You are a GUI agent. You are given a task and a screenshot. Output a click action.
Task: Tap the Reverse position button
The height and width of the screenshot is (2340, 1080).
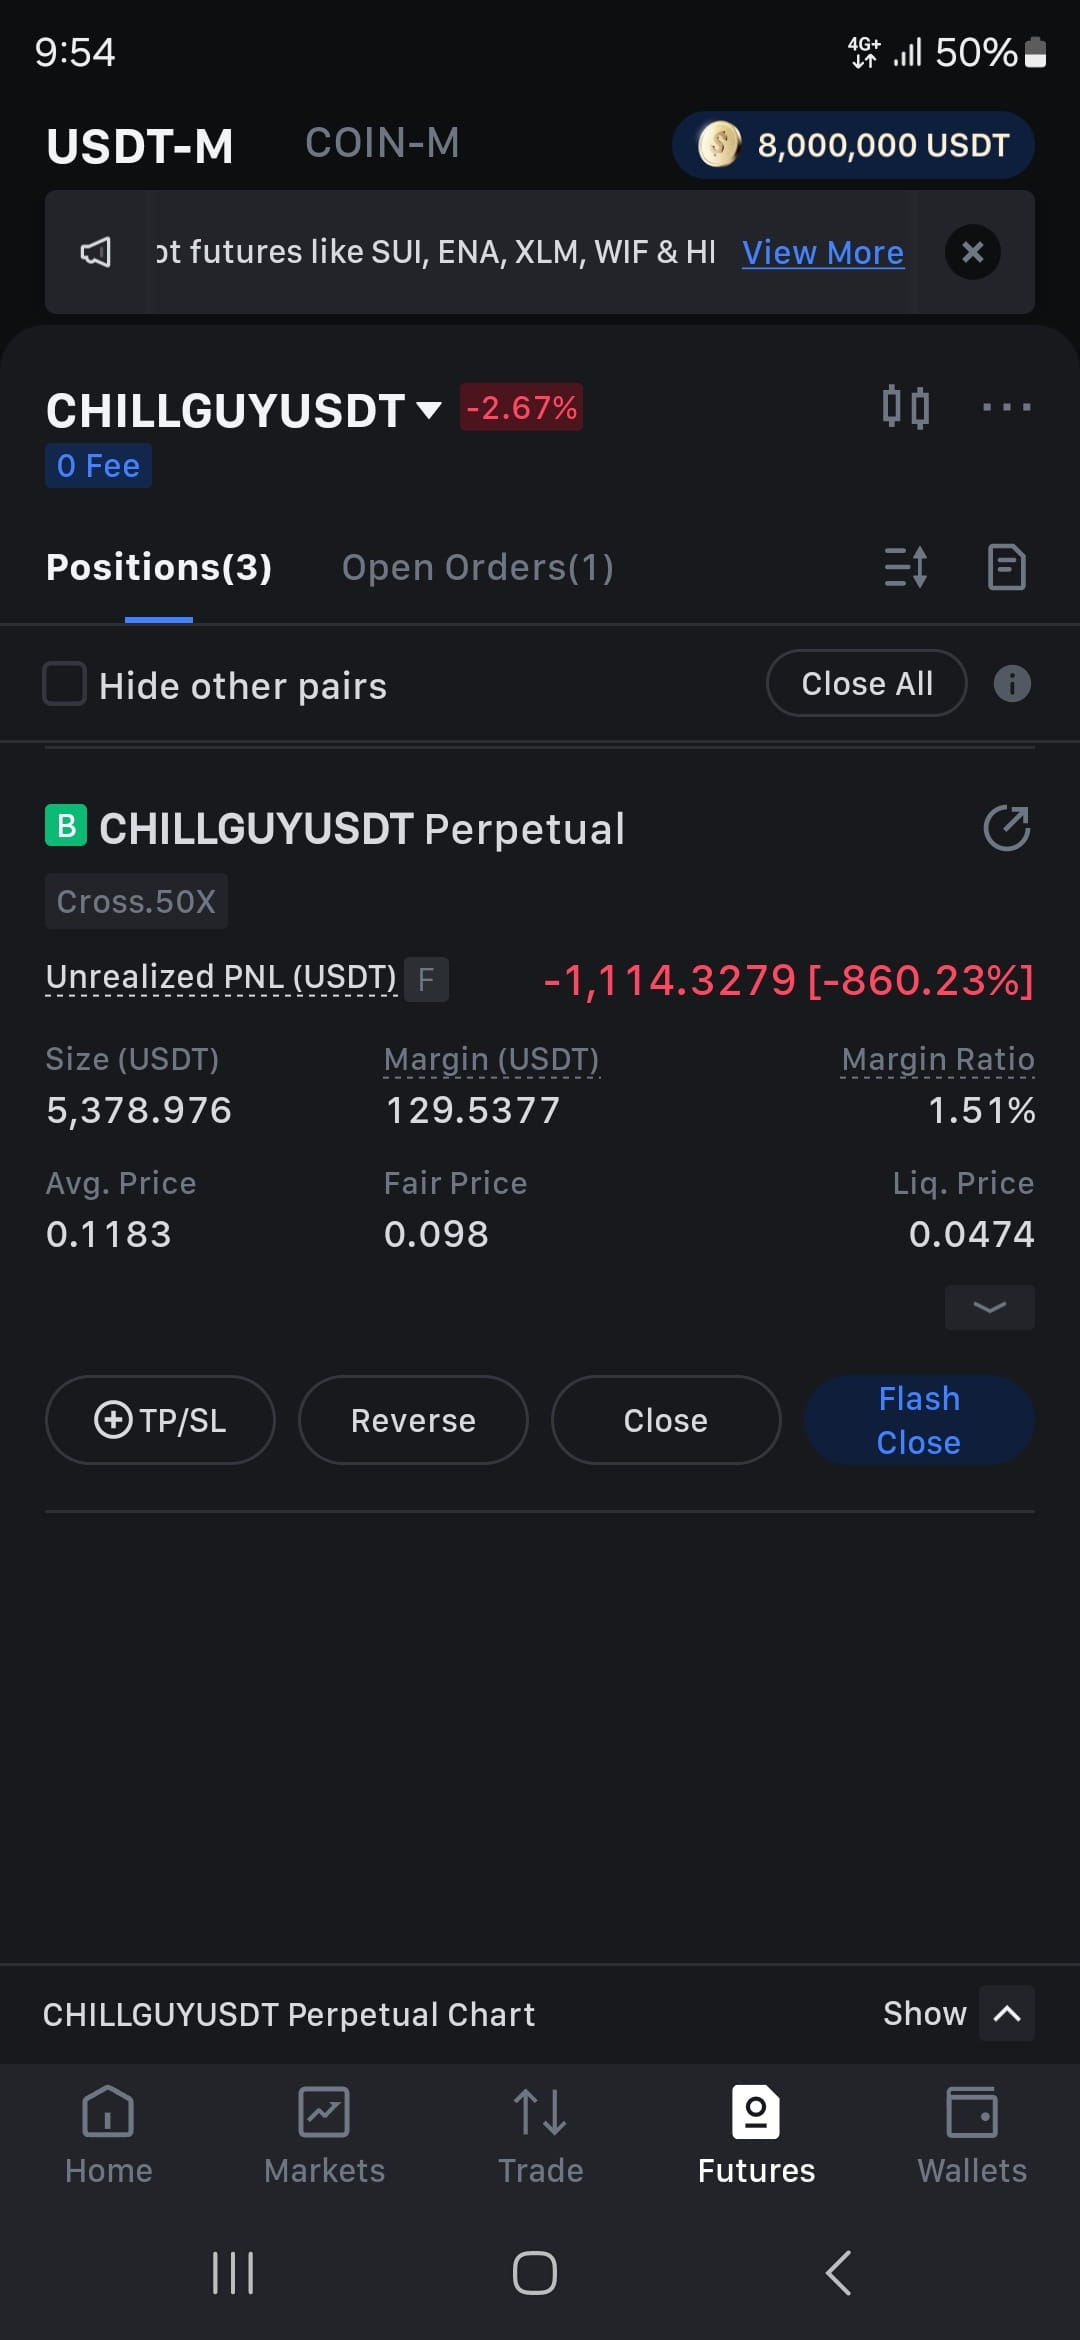coord(413,1420)
